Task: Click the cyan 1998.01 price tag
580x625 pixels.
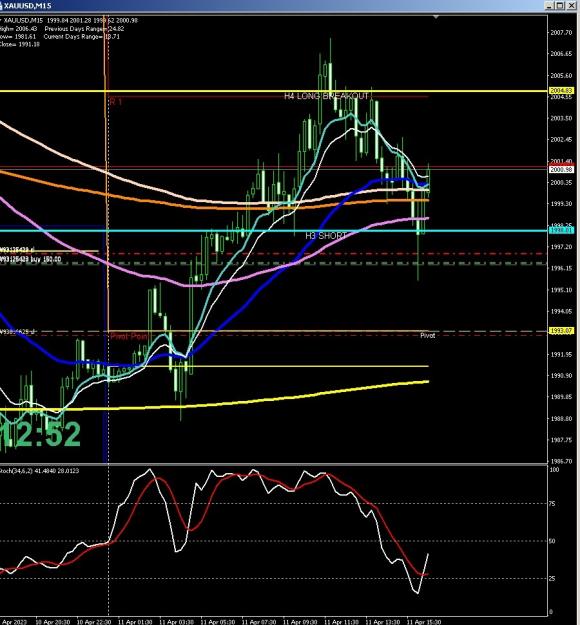Action: (x=561, y=230)
